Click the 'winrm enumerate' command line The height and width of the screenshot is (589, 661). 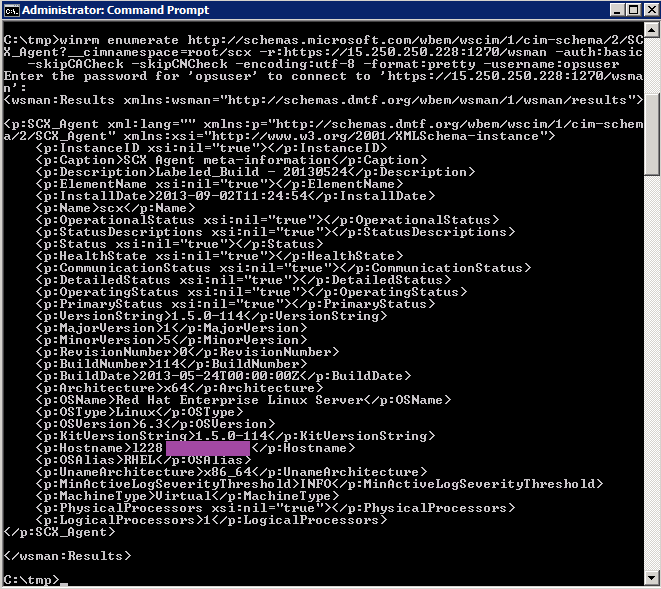(x=323, y=40)
